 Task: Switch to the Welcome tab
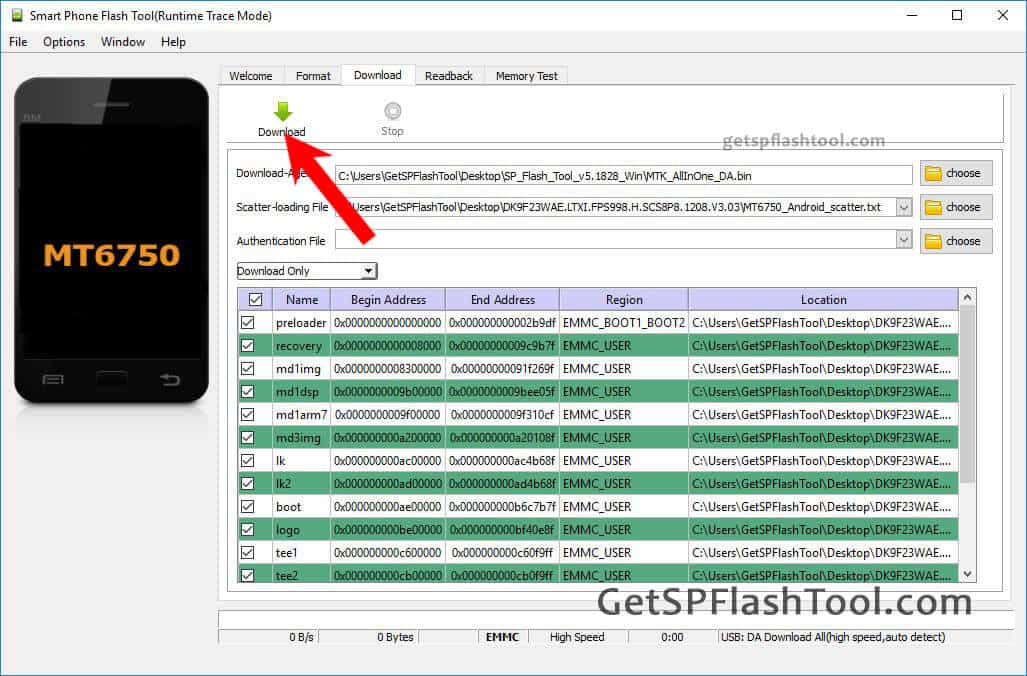coord(251,76)
